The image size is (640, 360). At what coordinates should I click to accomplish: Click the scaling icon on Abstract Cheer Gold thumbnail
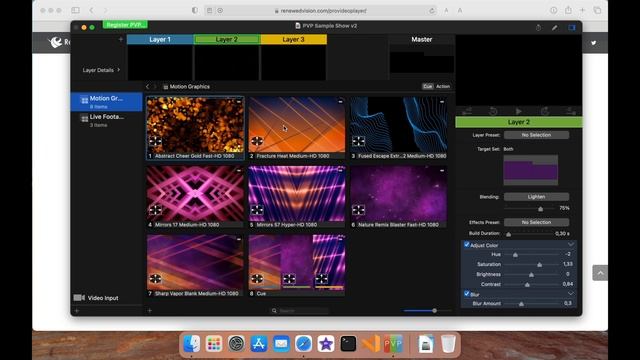[155, 141]
